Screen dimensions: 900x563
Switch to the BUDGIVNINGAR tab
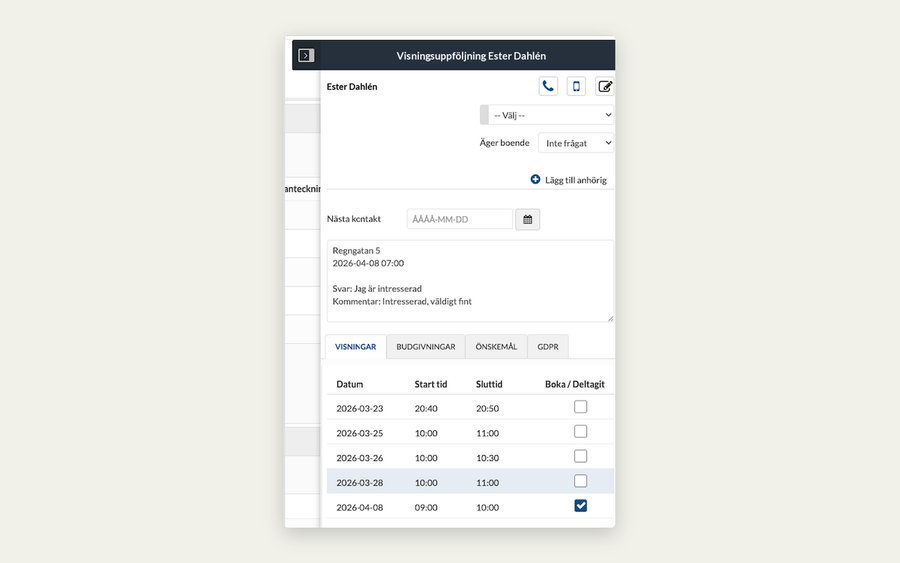(x=426, y=347)
